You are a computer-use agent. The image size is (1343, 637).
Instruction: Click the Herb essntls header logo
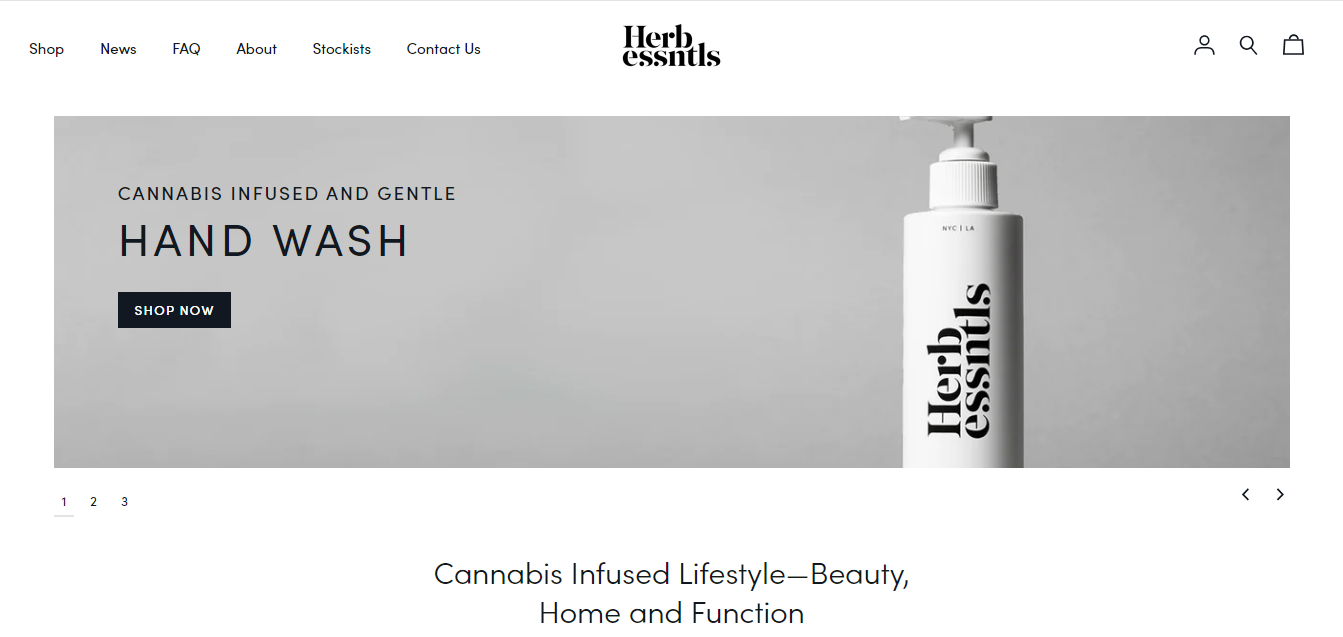click(x=671, y=46)
